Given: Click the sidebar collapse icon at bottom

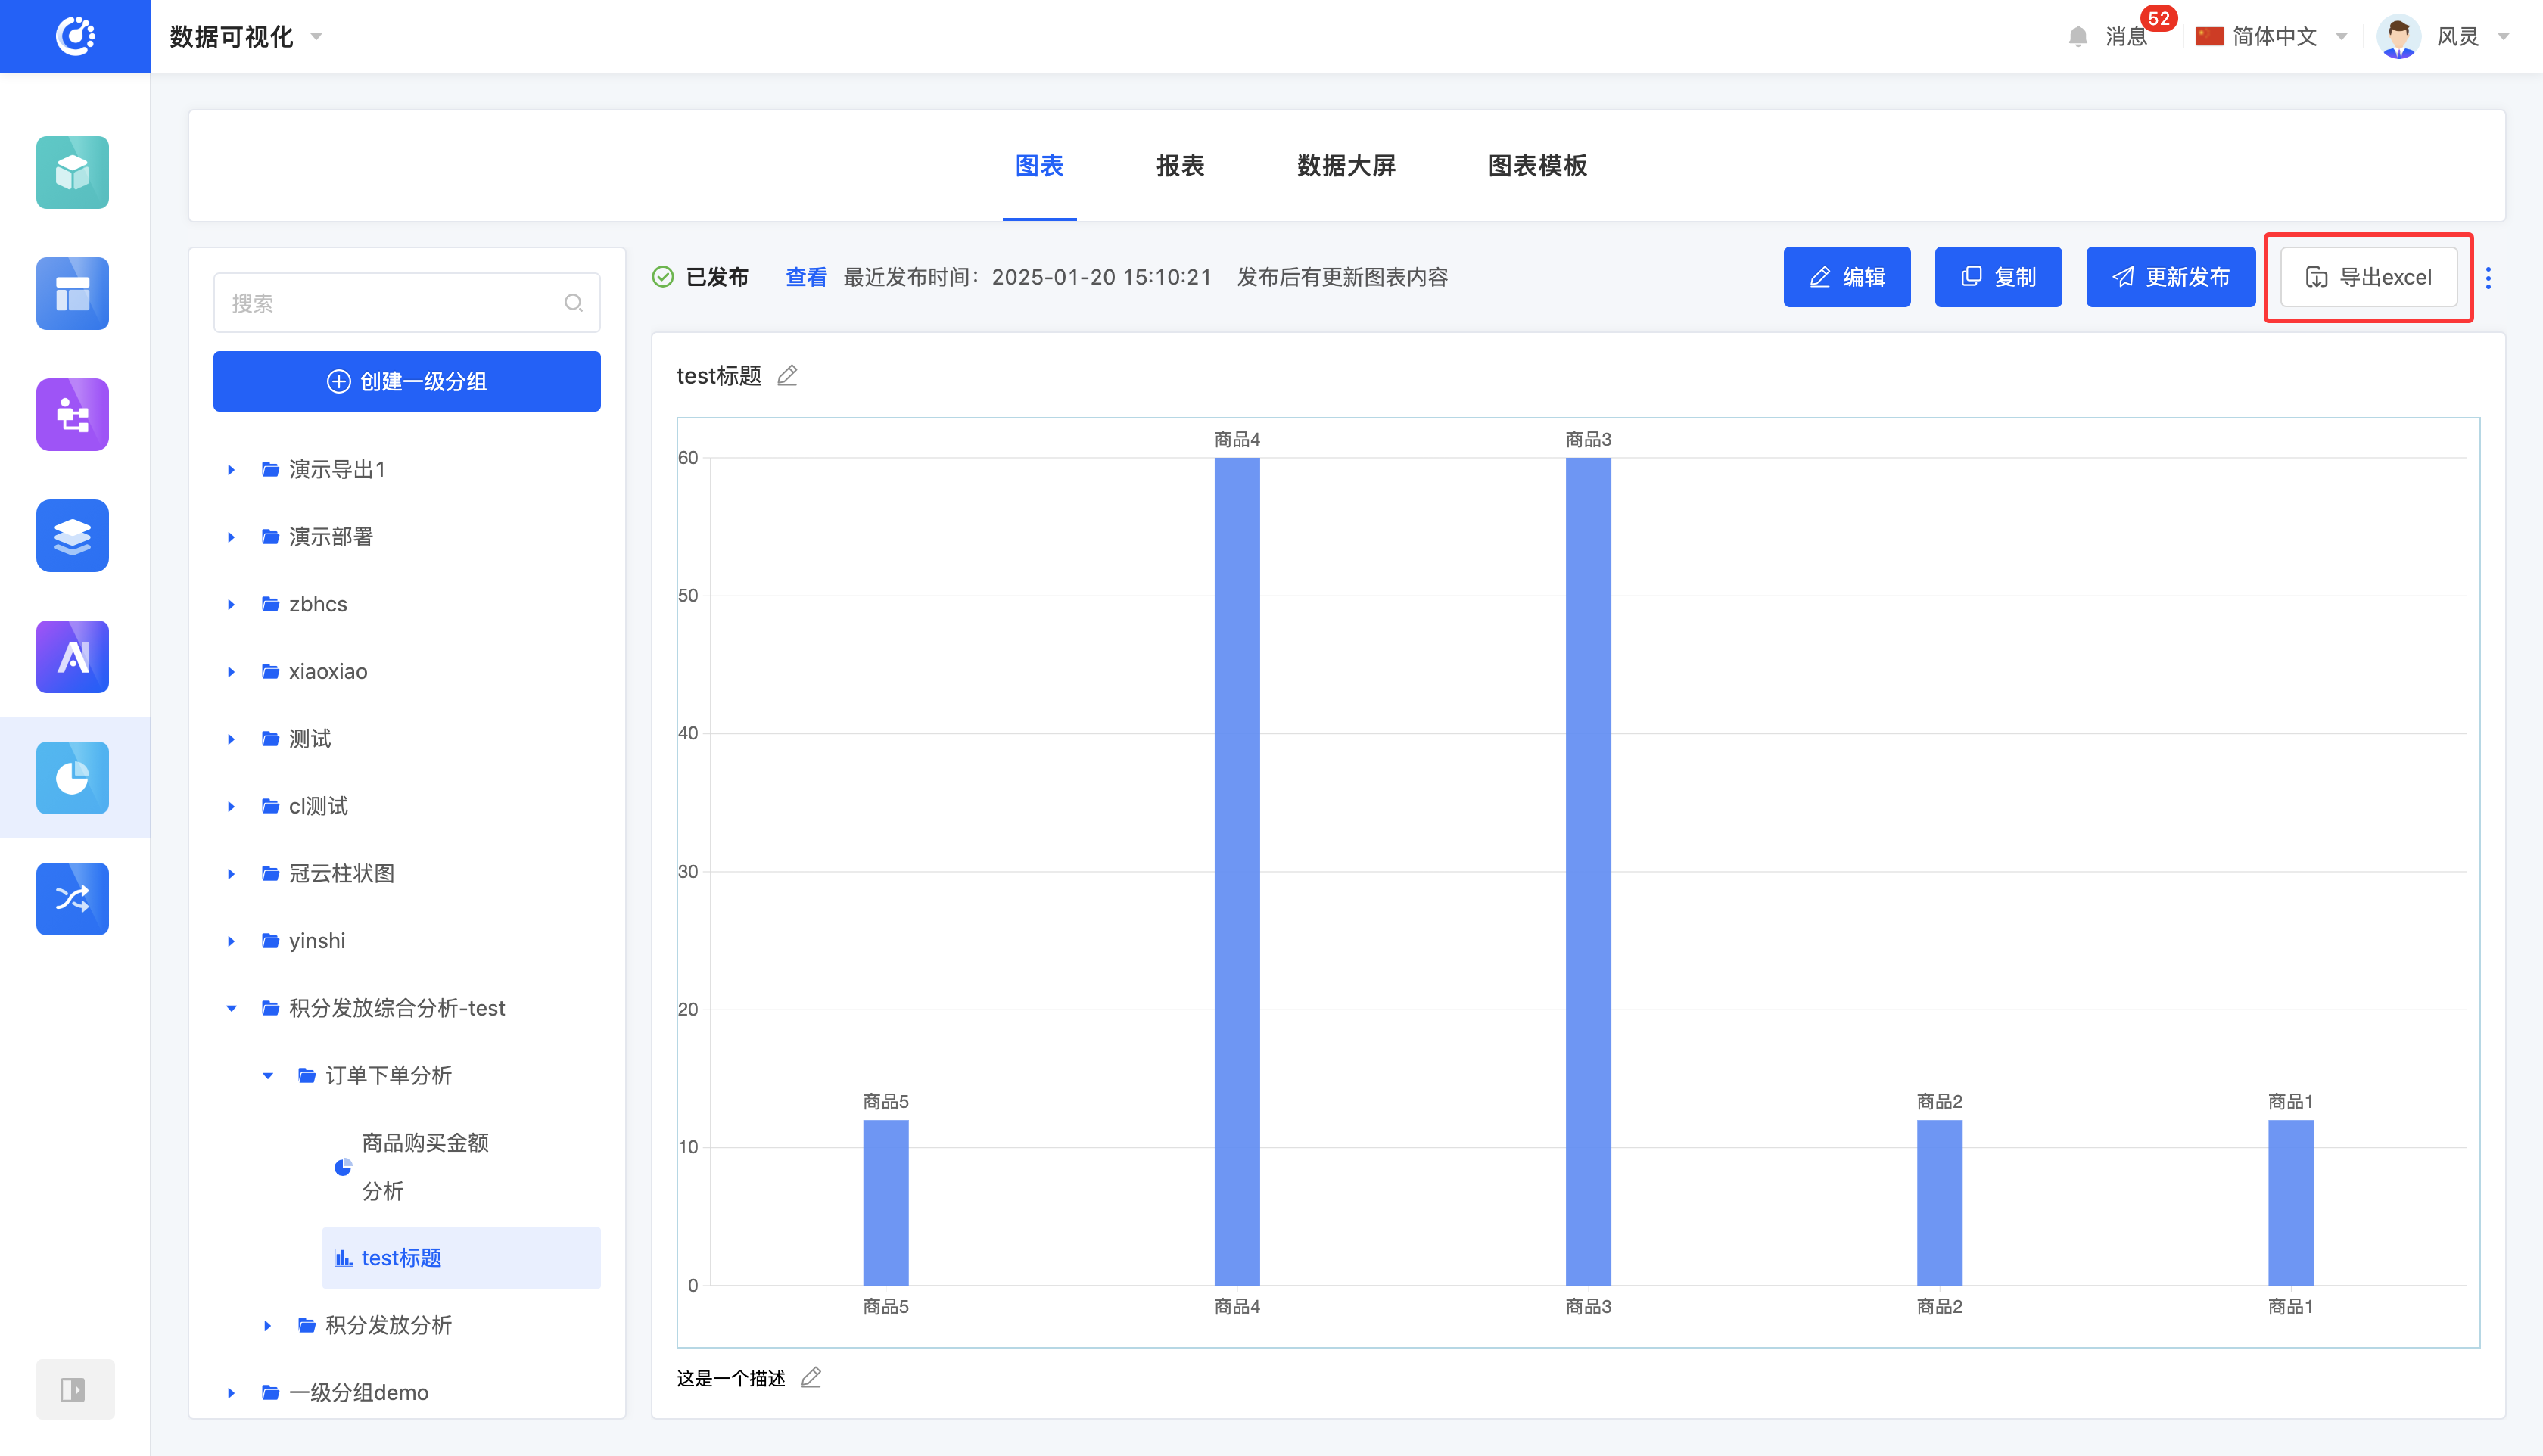Looking at the screenshot, I should click(74, 1389).
